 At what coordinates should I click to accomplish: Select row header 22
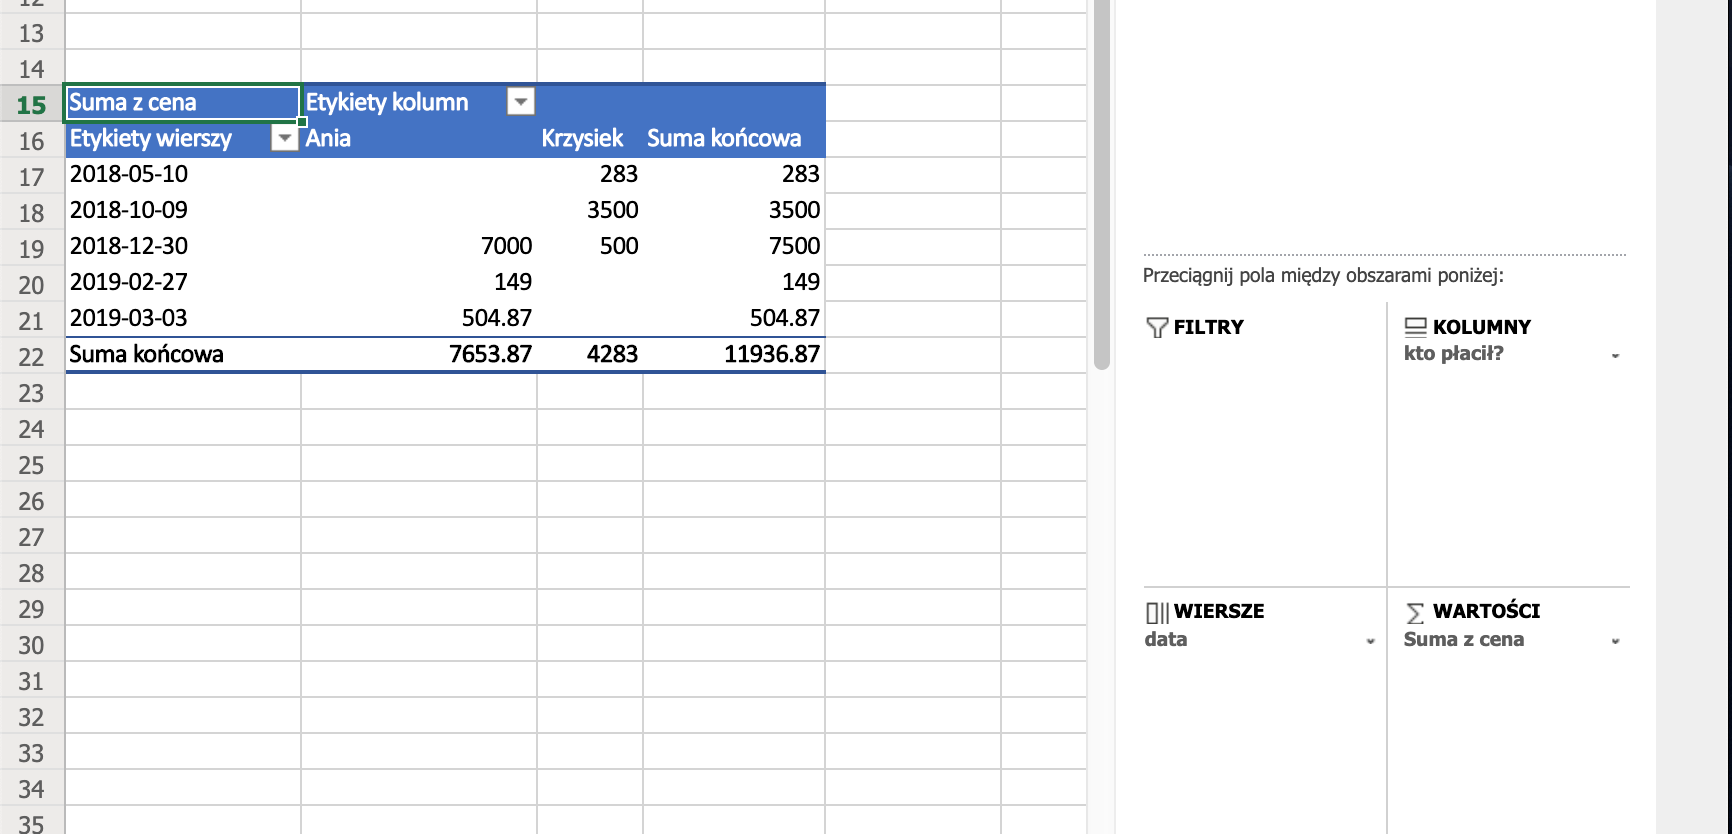point(32,356)
